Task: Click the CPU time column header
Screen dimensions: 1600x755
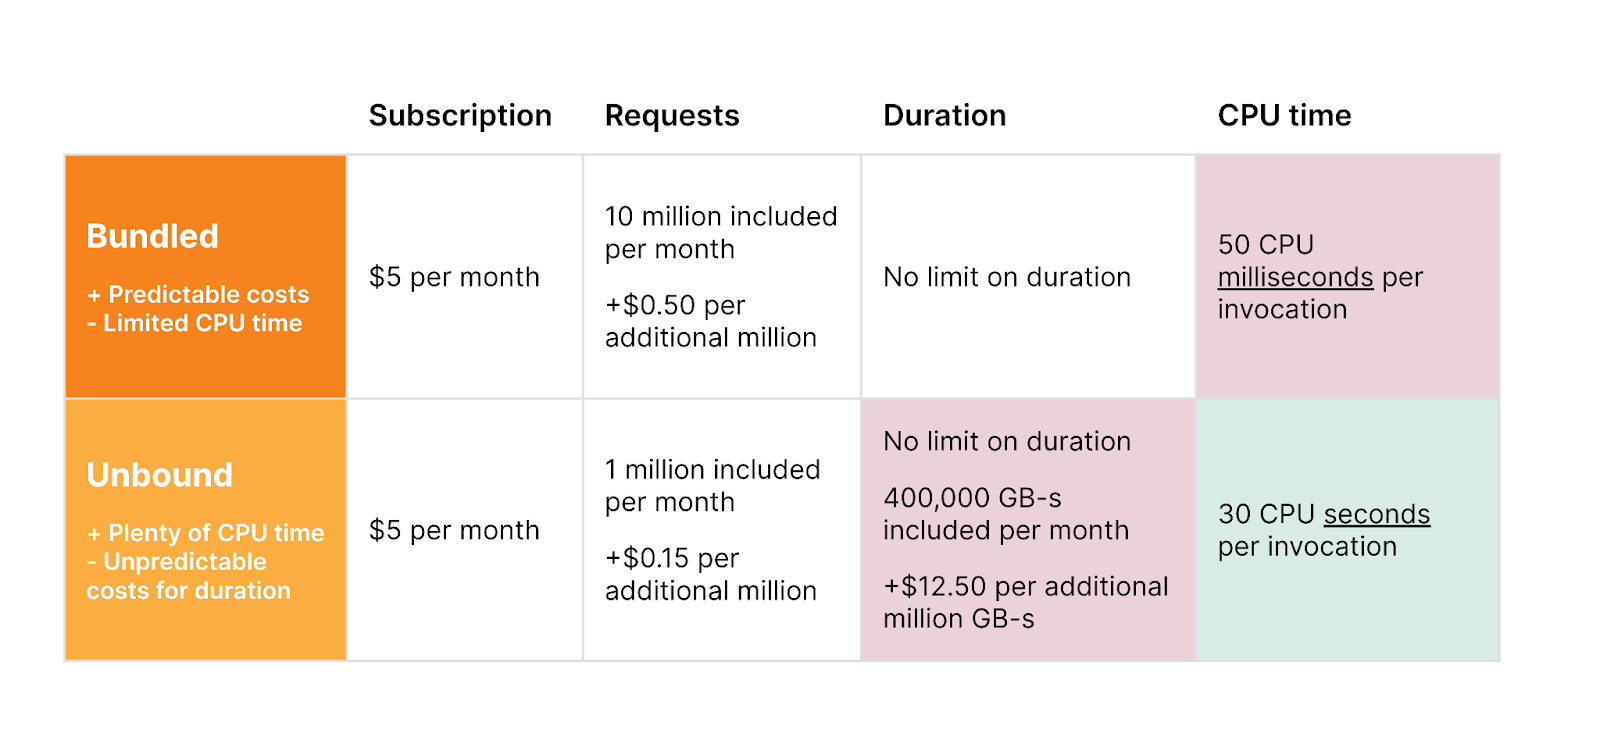Action: click(1284, 116)
